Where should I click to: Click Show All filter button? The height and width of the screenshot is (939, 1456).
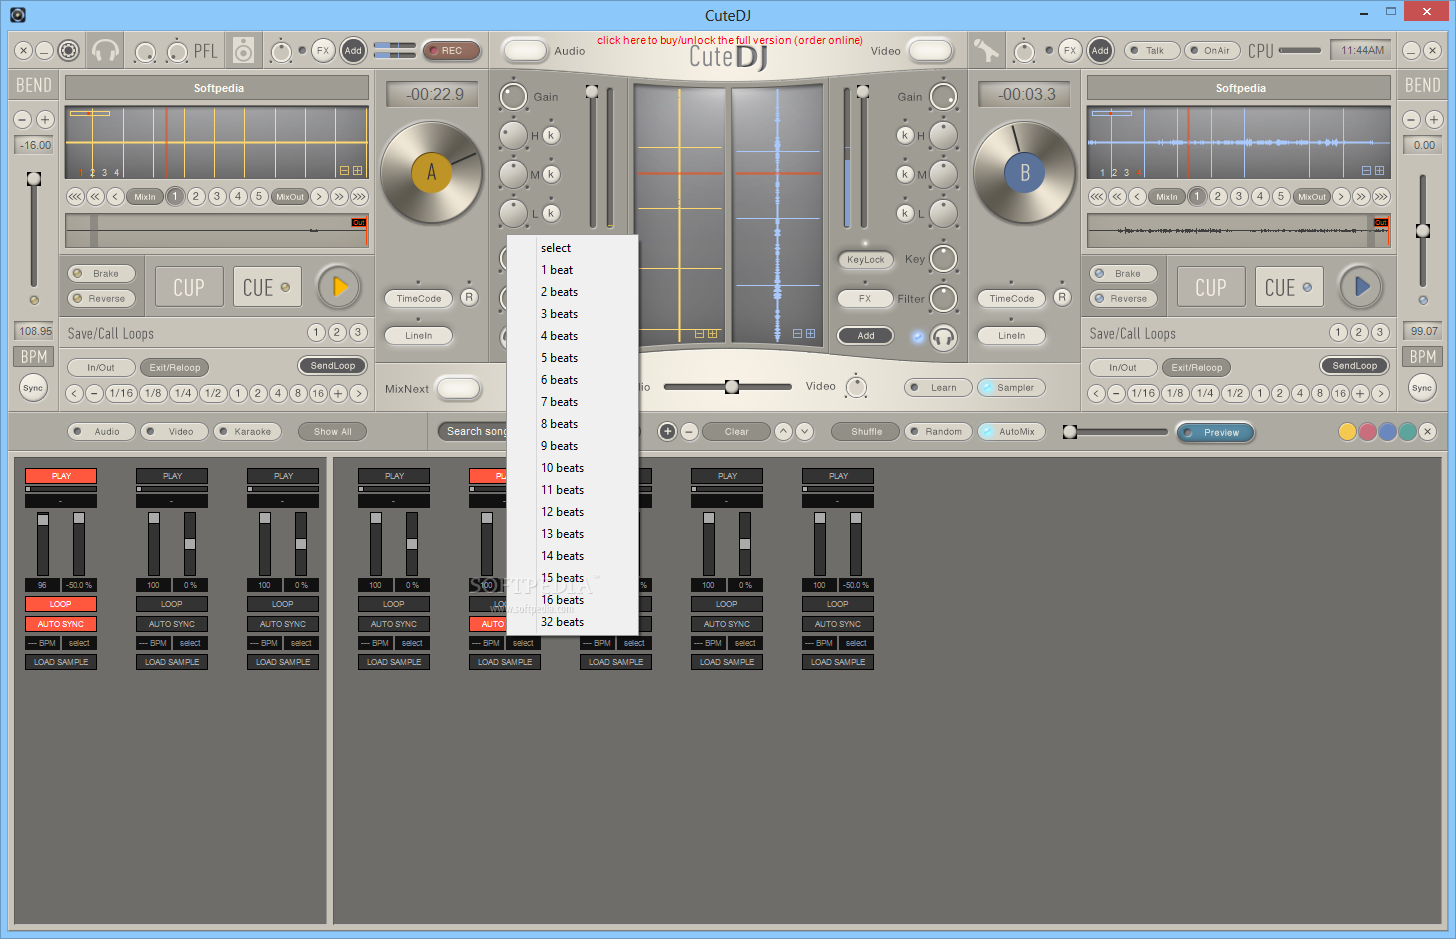pos(333,431)
